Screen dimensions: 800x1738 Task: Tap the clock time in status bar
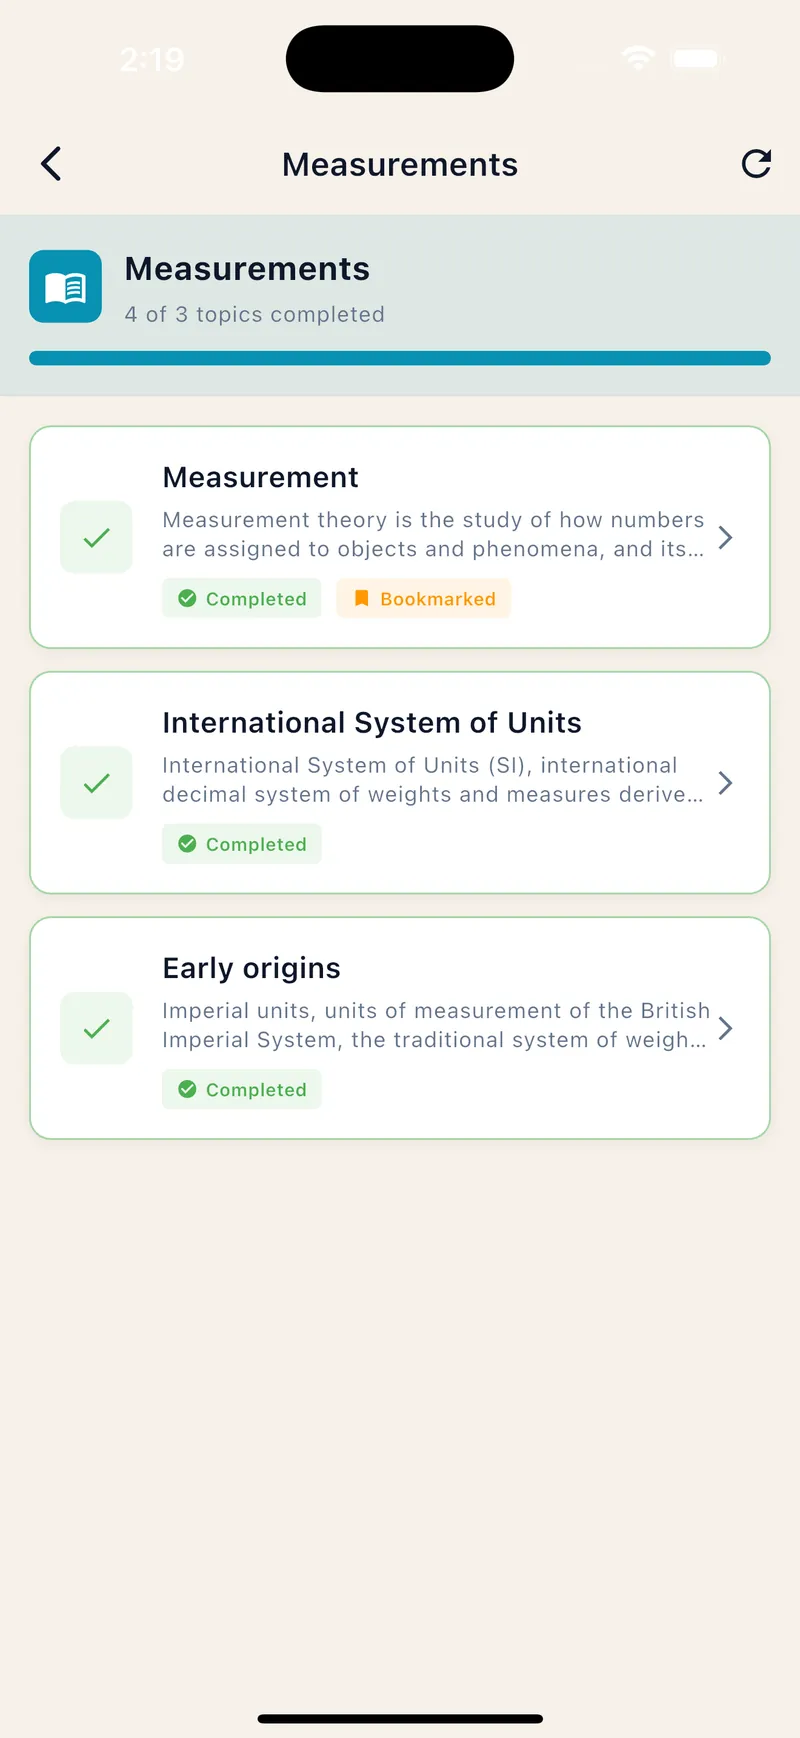pos(152,60)
